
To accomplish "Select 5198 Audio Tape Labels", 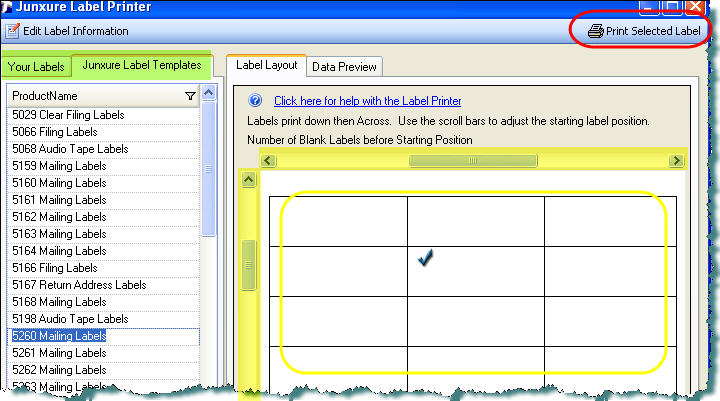I will click(103, 319).
